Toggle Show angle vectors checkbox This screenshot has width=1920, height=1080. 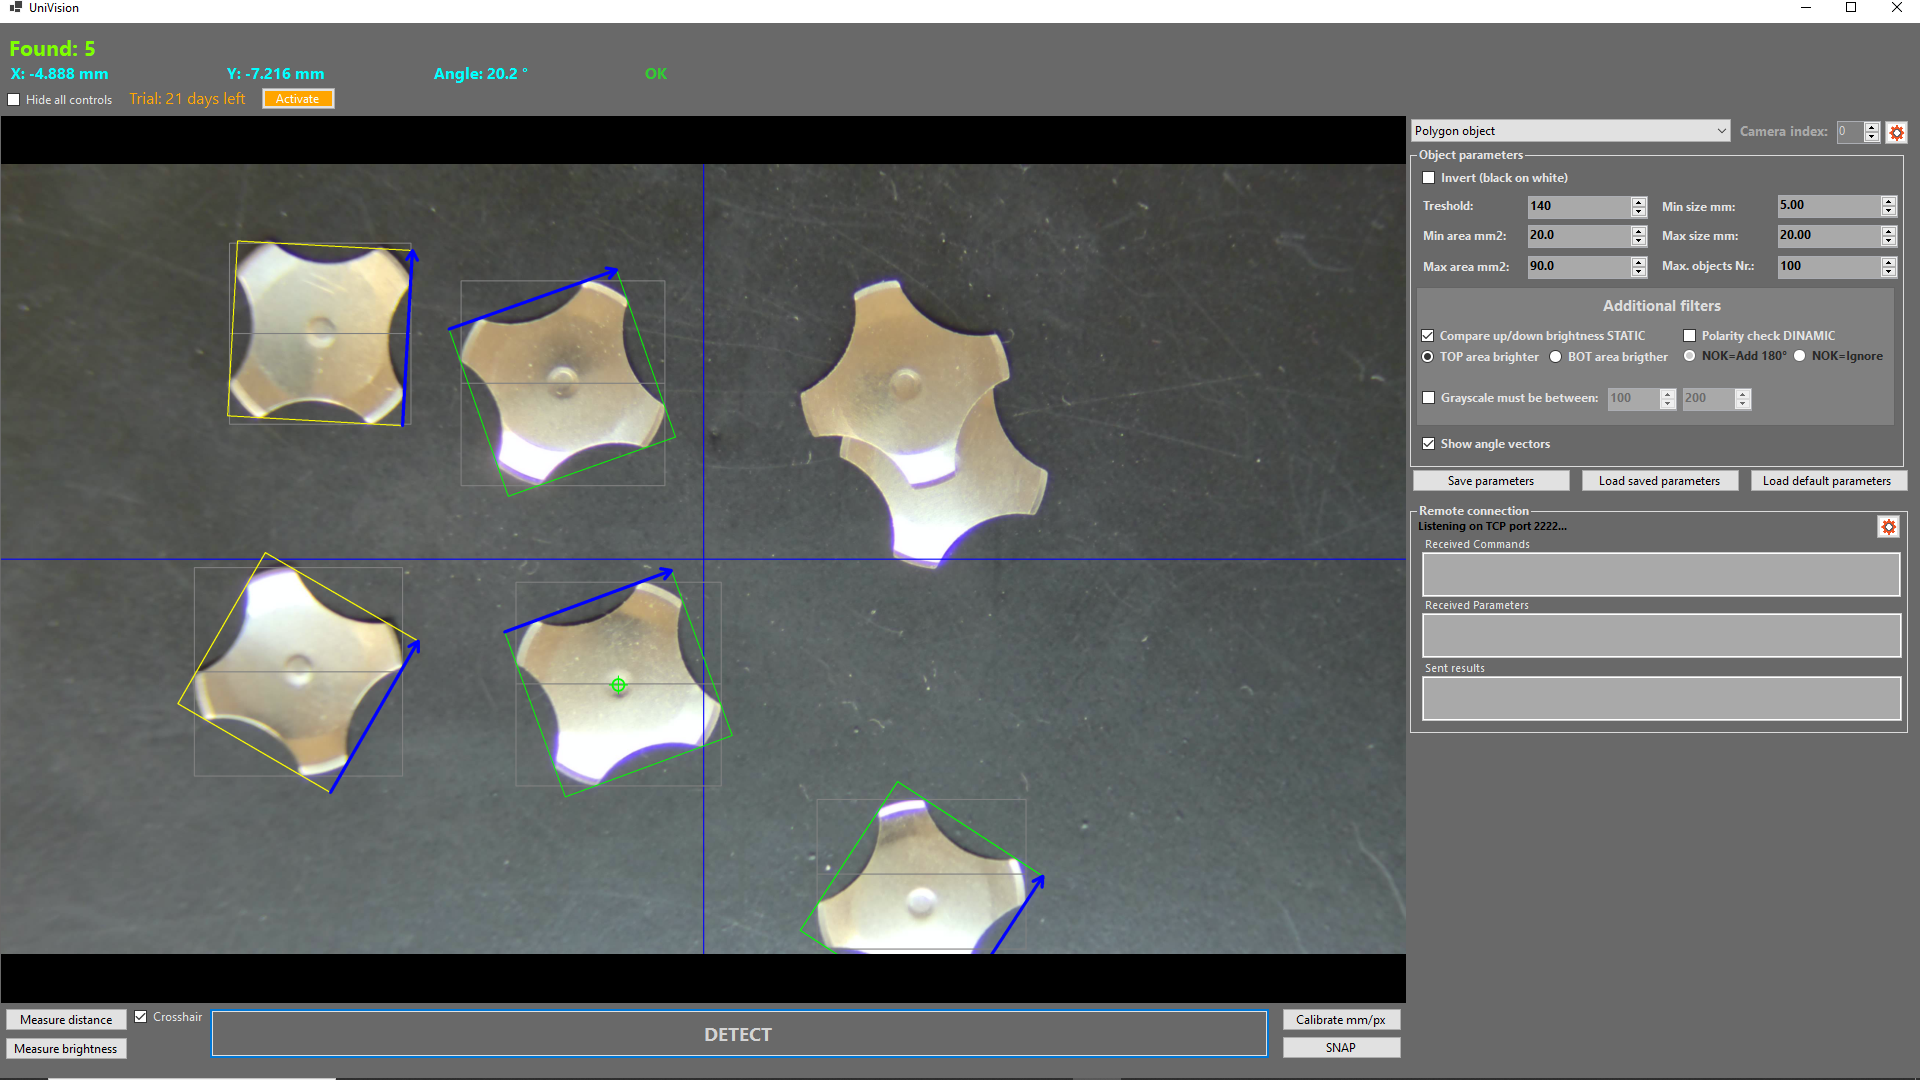click(x=1429, y=444)
